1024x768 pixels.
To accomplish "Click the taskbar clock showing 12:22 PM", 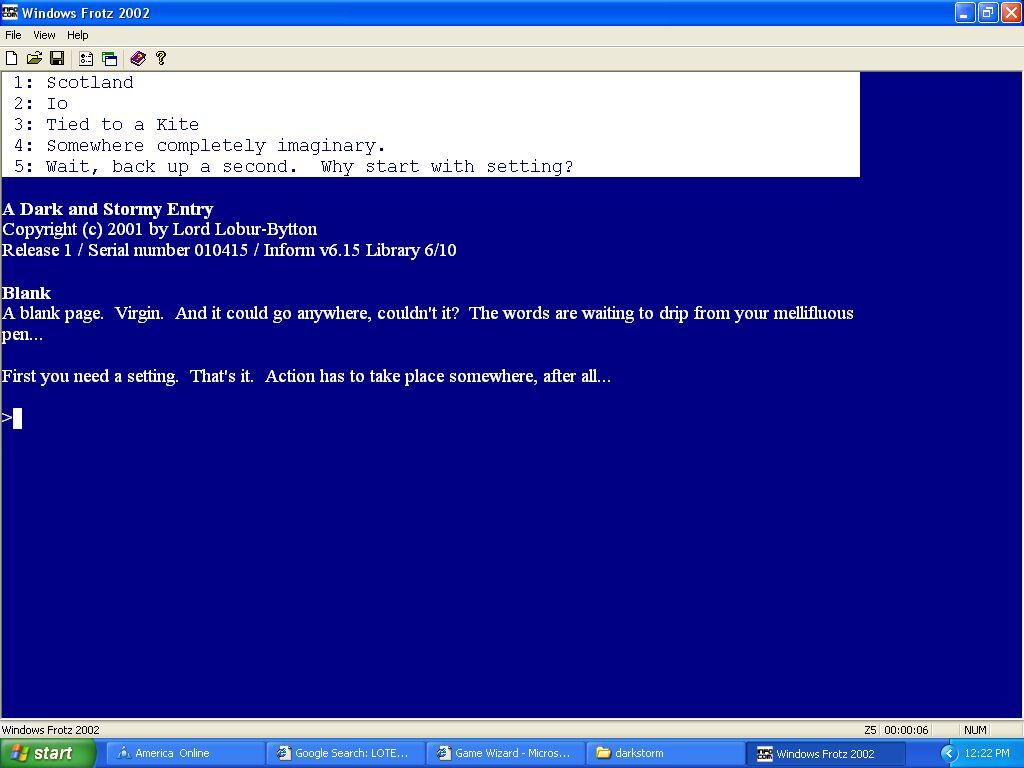I will click(x=987, y=754).
